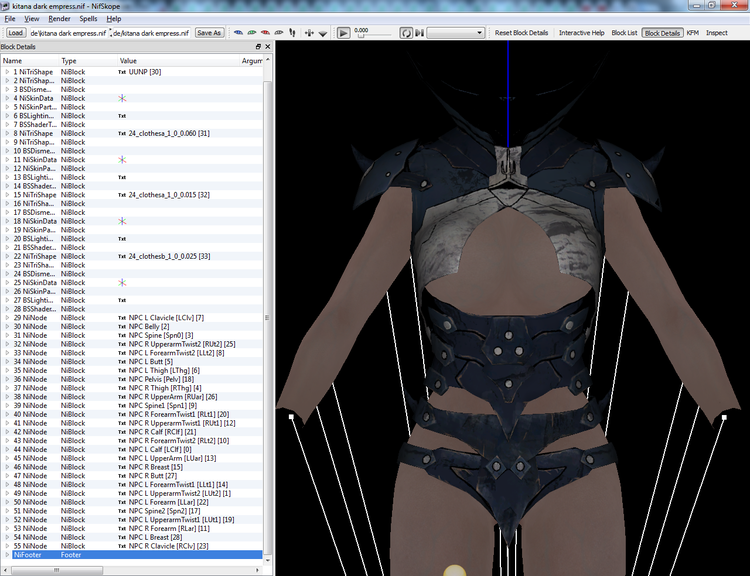Click Txt icon beside NPC Pelvis [Pelv] [18]
The image size is (750, 576).
click(122, 379)
